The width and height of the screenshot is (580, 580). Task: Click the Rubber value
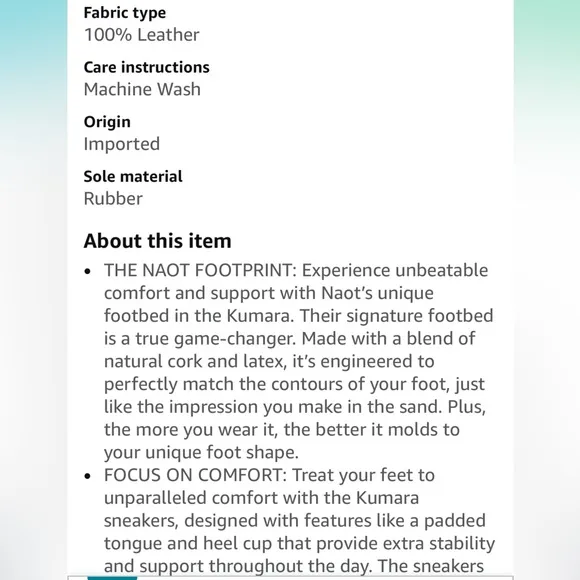point(113,199)
